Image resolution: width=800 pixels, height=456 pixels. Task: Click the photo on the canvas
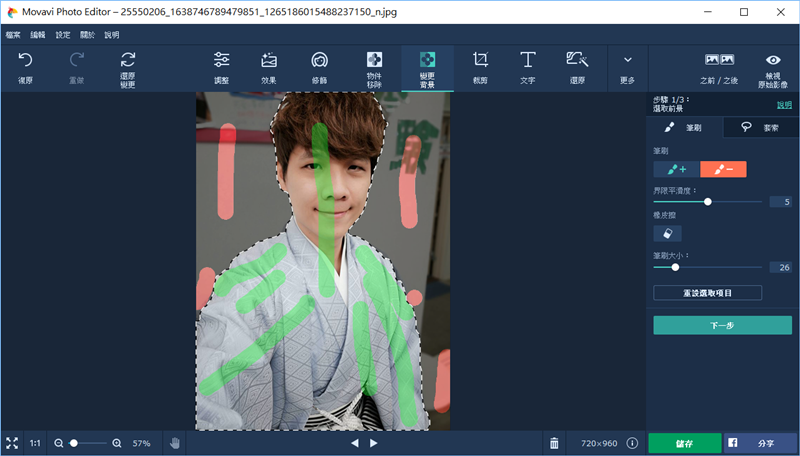coord(323,261)
